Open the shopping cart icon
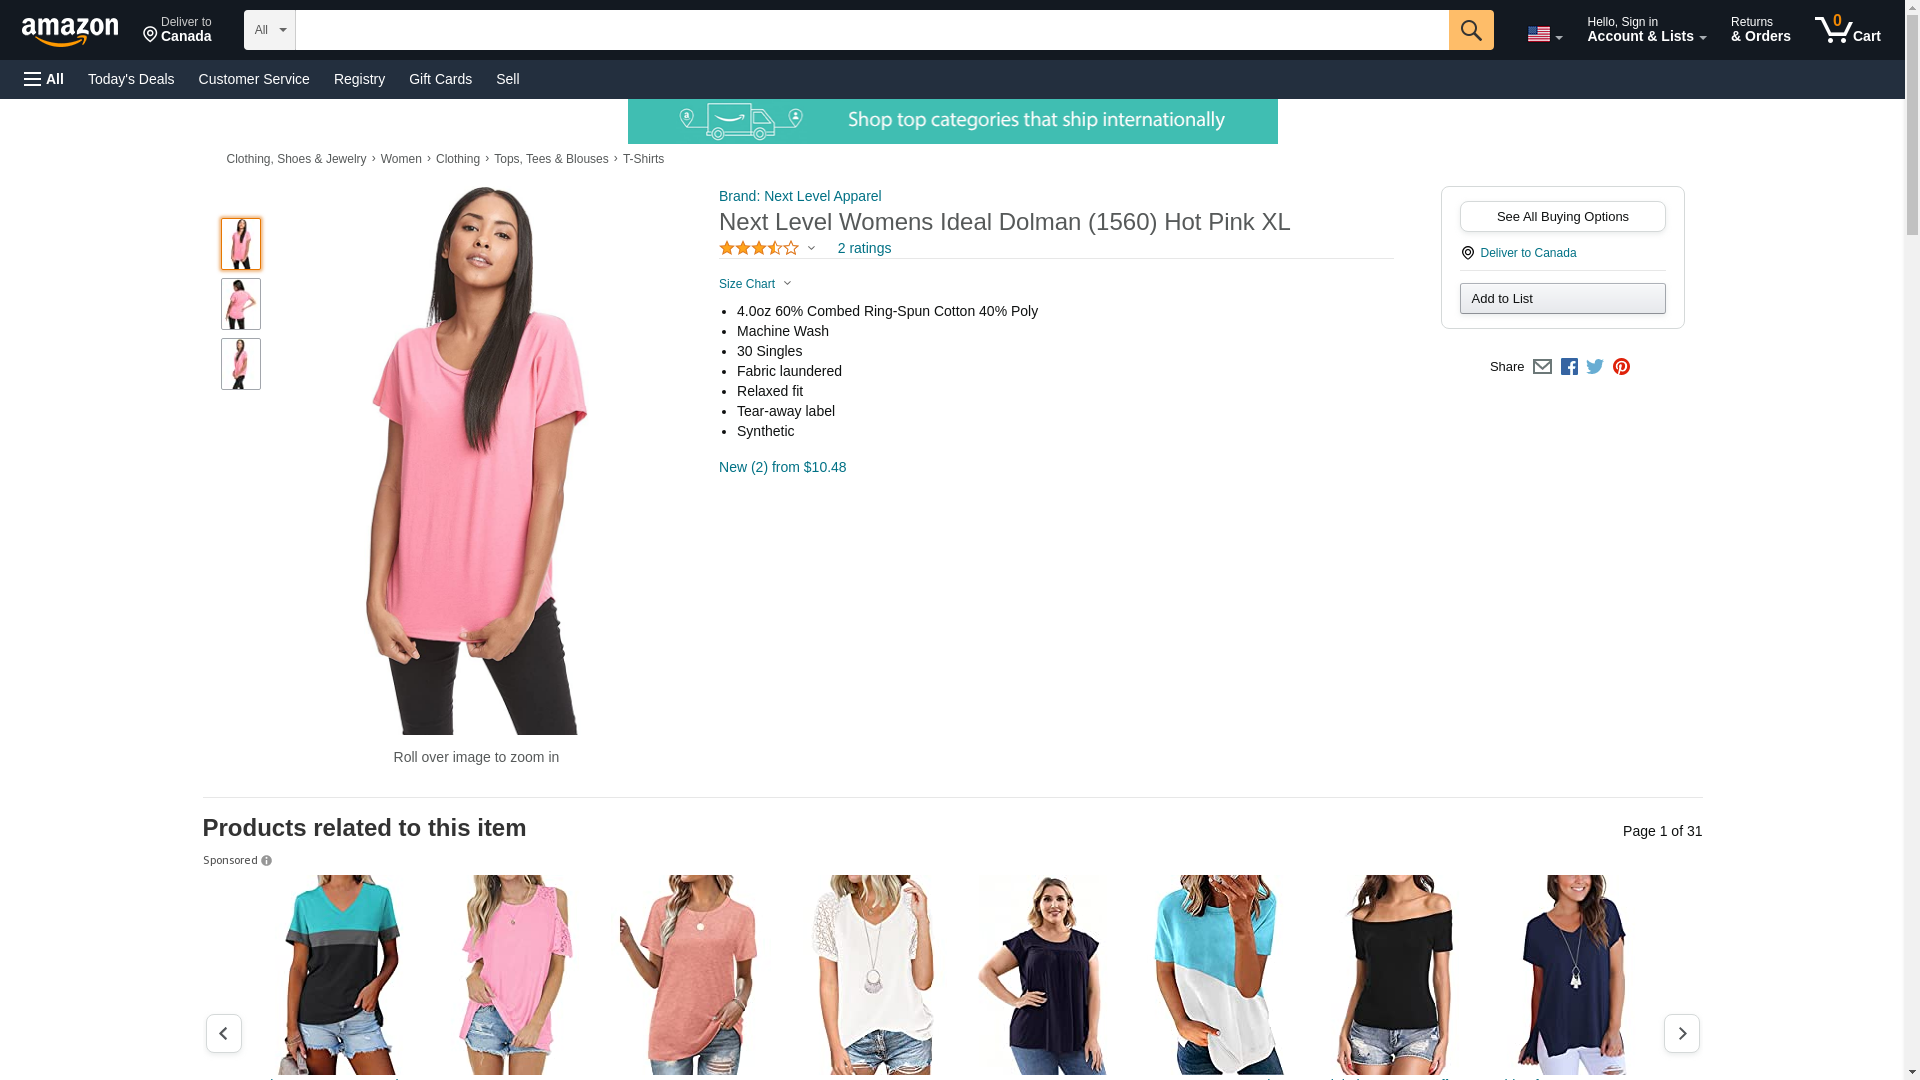This screenshot has width=1920, height=1080. [x=1847, y=30]
